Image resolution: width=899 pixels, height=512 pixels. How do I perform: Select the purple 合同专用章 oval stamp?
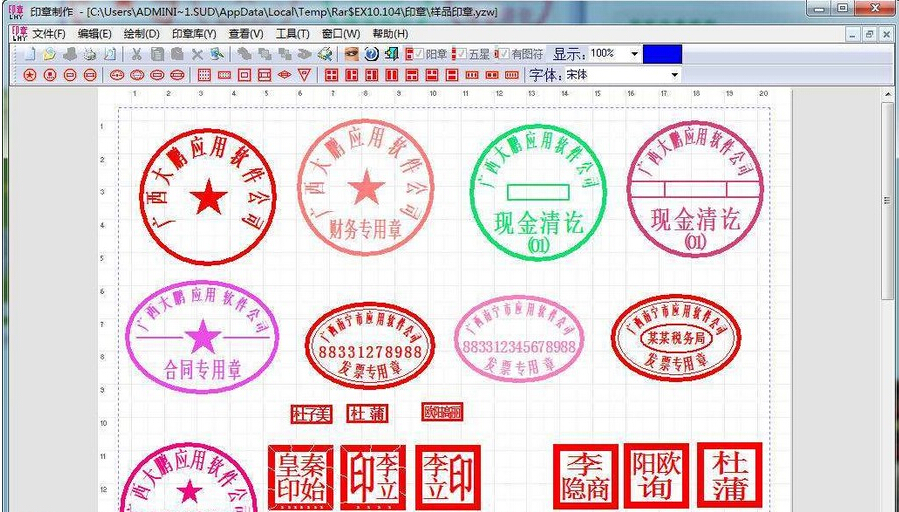click(202, 337)
